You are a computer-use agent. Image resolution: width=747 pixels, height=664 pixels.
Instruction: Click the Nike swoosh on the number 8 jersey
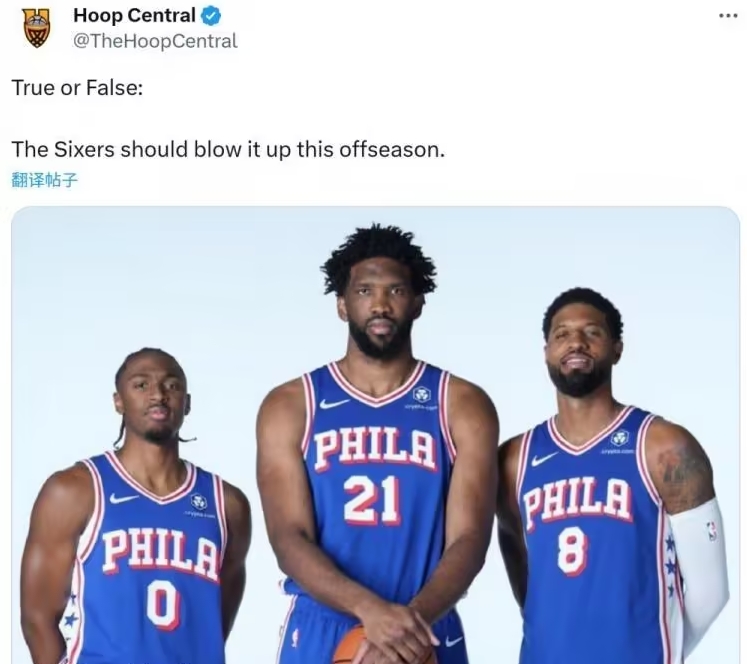point(544,459)
